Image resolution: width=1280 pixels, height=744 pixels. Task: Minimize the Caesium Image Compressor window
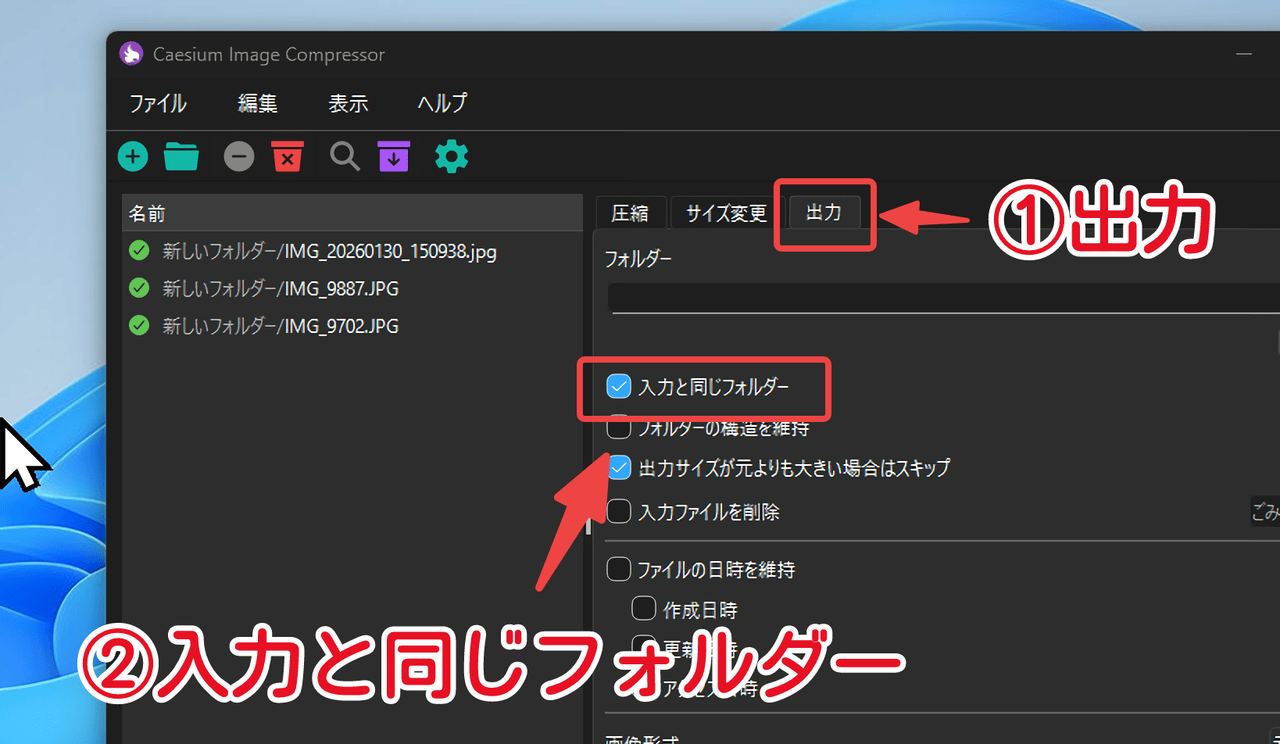click(1244, 54)
